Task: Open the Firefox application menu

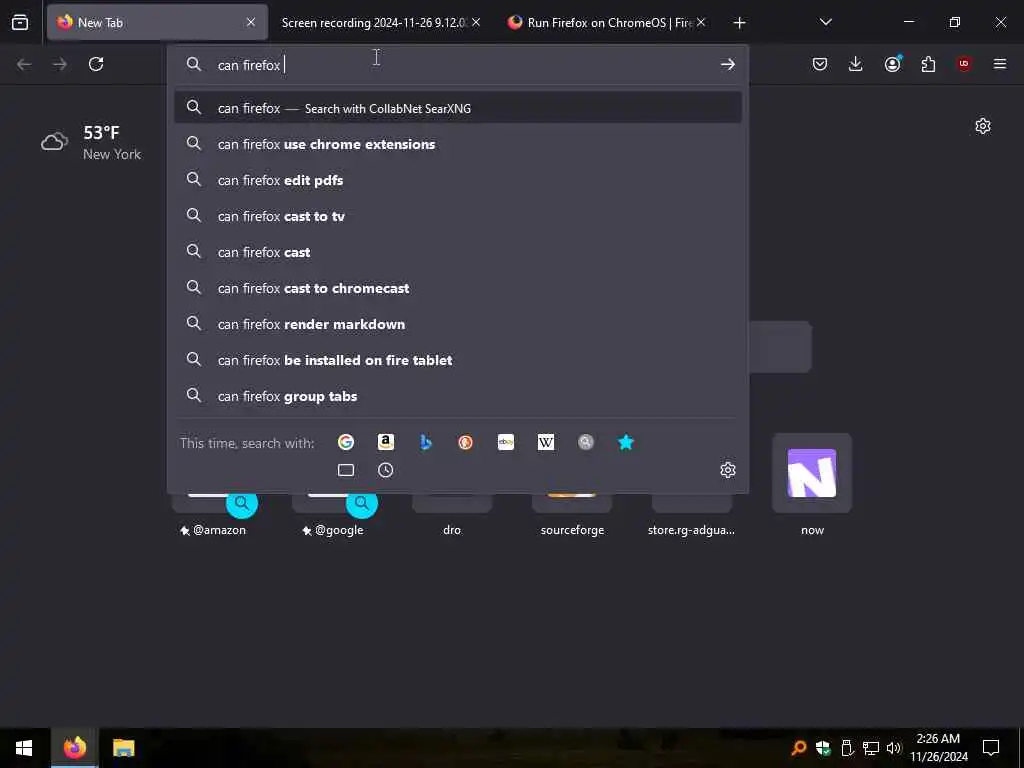Action: [1000, 64]
